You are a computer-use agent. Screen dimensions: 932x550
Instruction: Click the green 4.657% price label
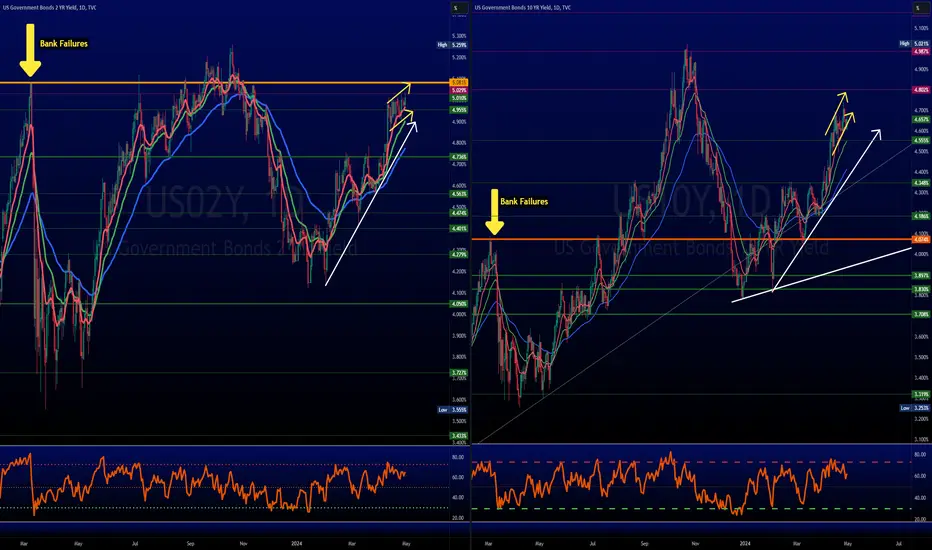(x=921, y=120)
